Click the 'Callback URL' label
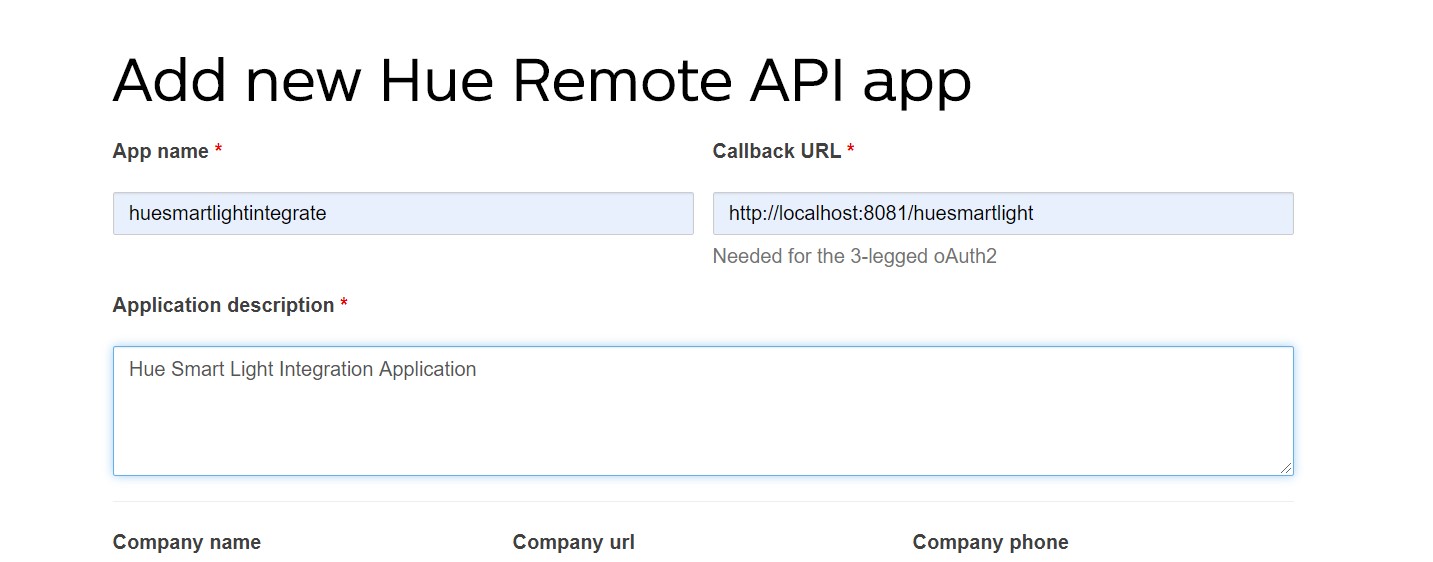1433x562 pixels. pos(777,151)
